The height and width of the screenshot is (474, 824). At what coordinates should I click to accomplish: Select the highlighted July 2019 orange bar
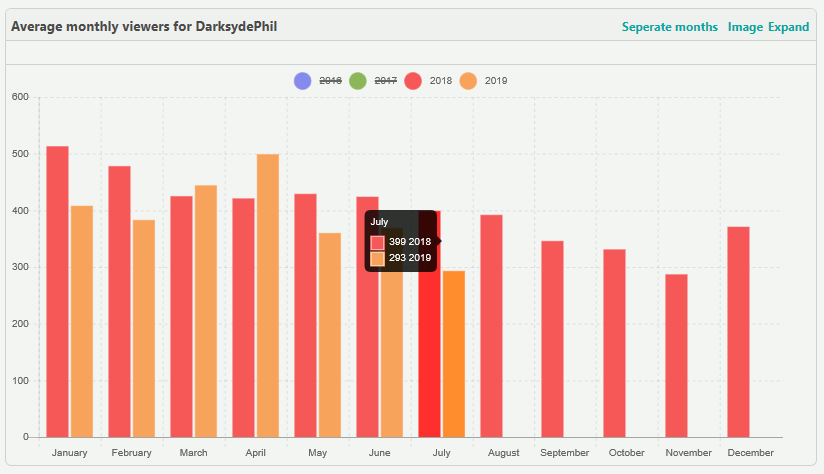tap(454, 354)
